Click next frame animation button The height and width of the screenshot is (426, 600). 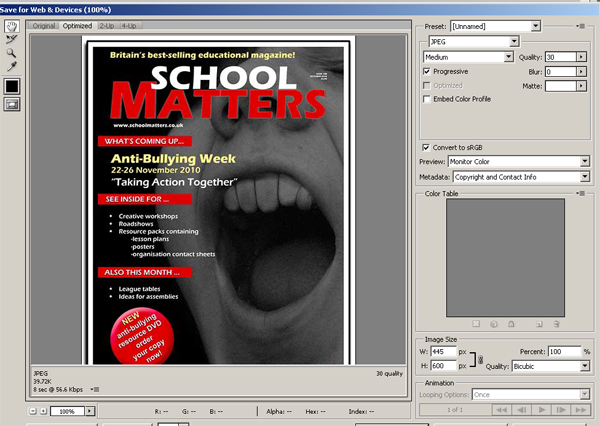561,410
